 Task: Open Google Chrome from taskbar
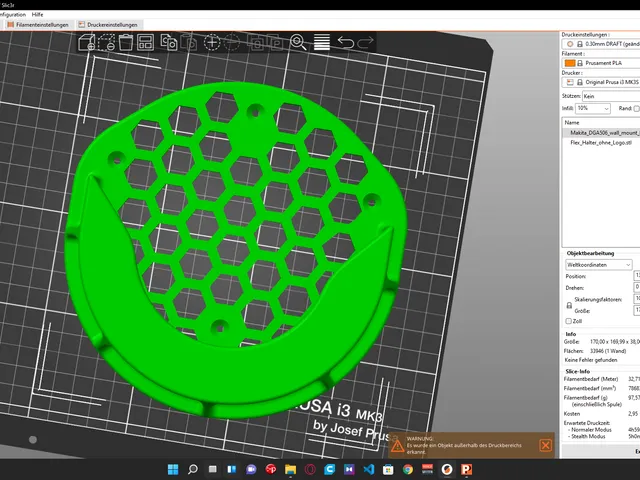point(408,469)
